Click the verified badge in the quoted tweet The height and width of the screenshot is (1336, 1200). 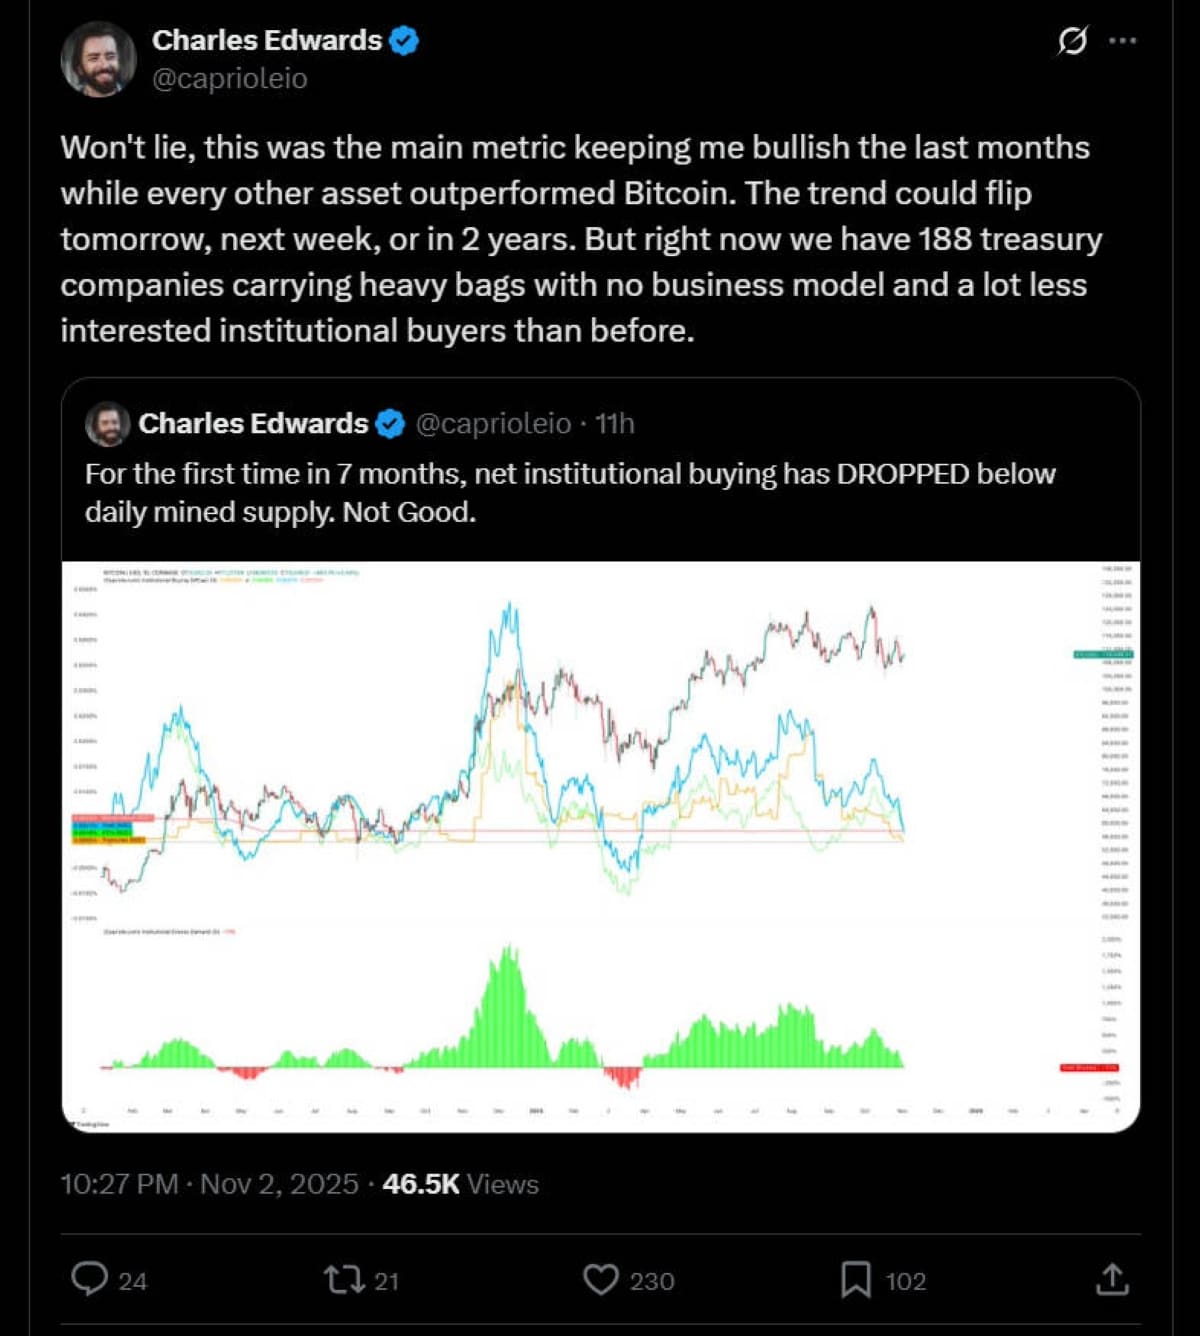tap(390, 424)
